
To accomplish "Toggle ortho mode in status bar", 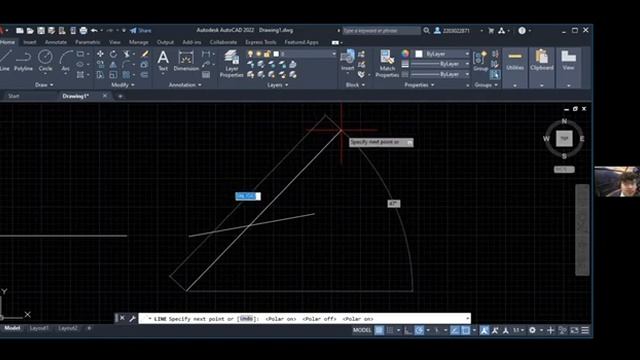I will point(408,330).
